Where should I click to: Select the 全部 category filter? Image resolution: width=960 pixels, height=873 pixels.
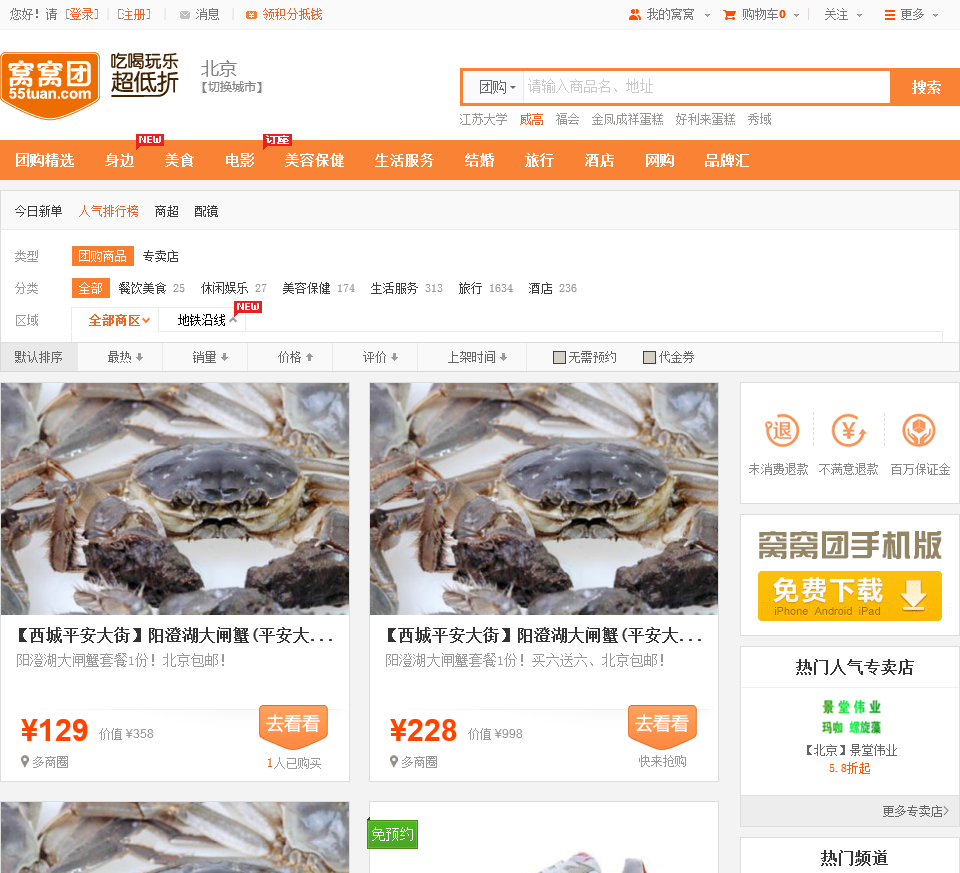tap(91, 288)
